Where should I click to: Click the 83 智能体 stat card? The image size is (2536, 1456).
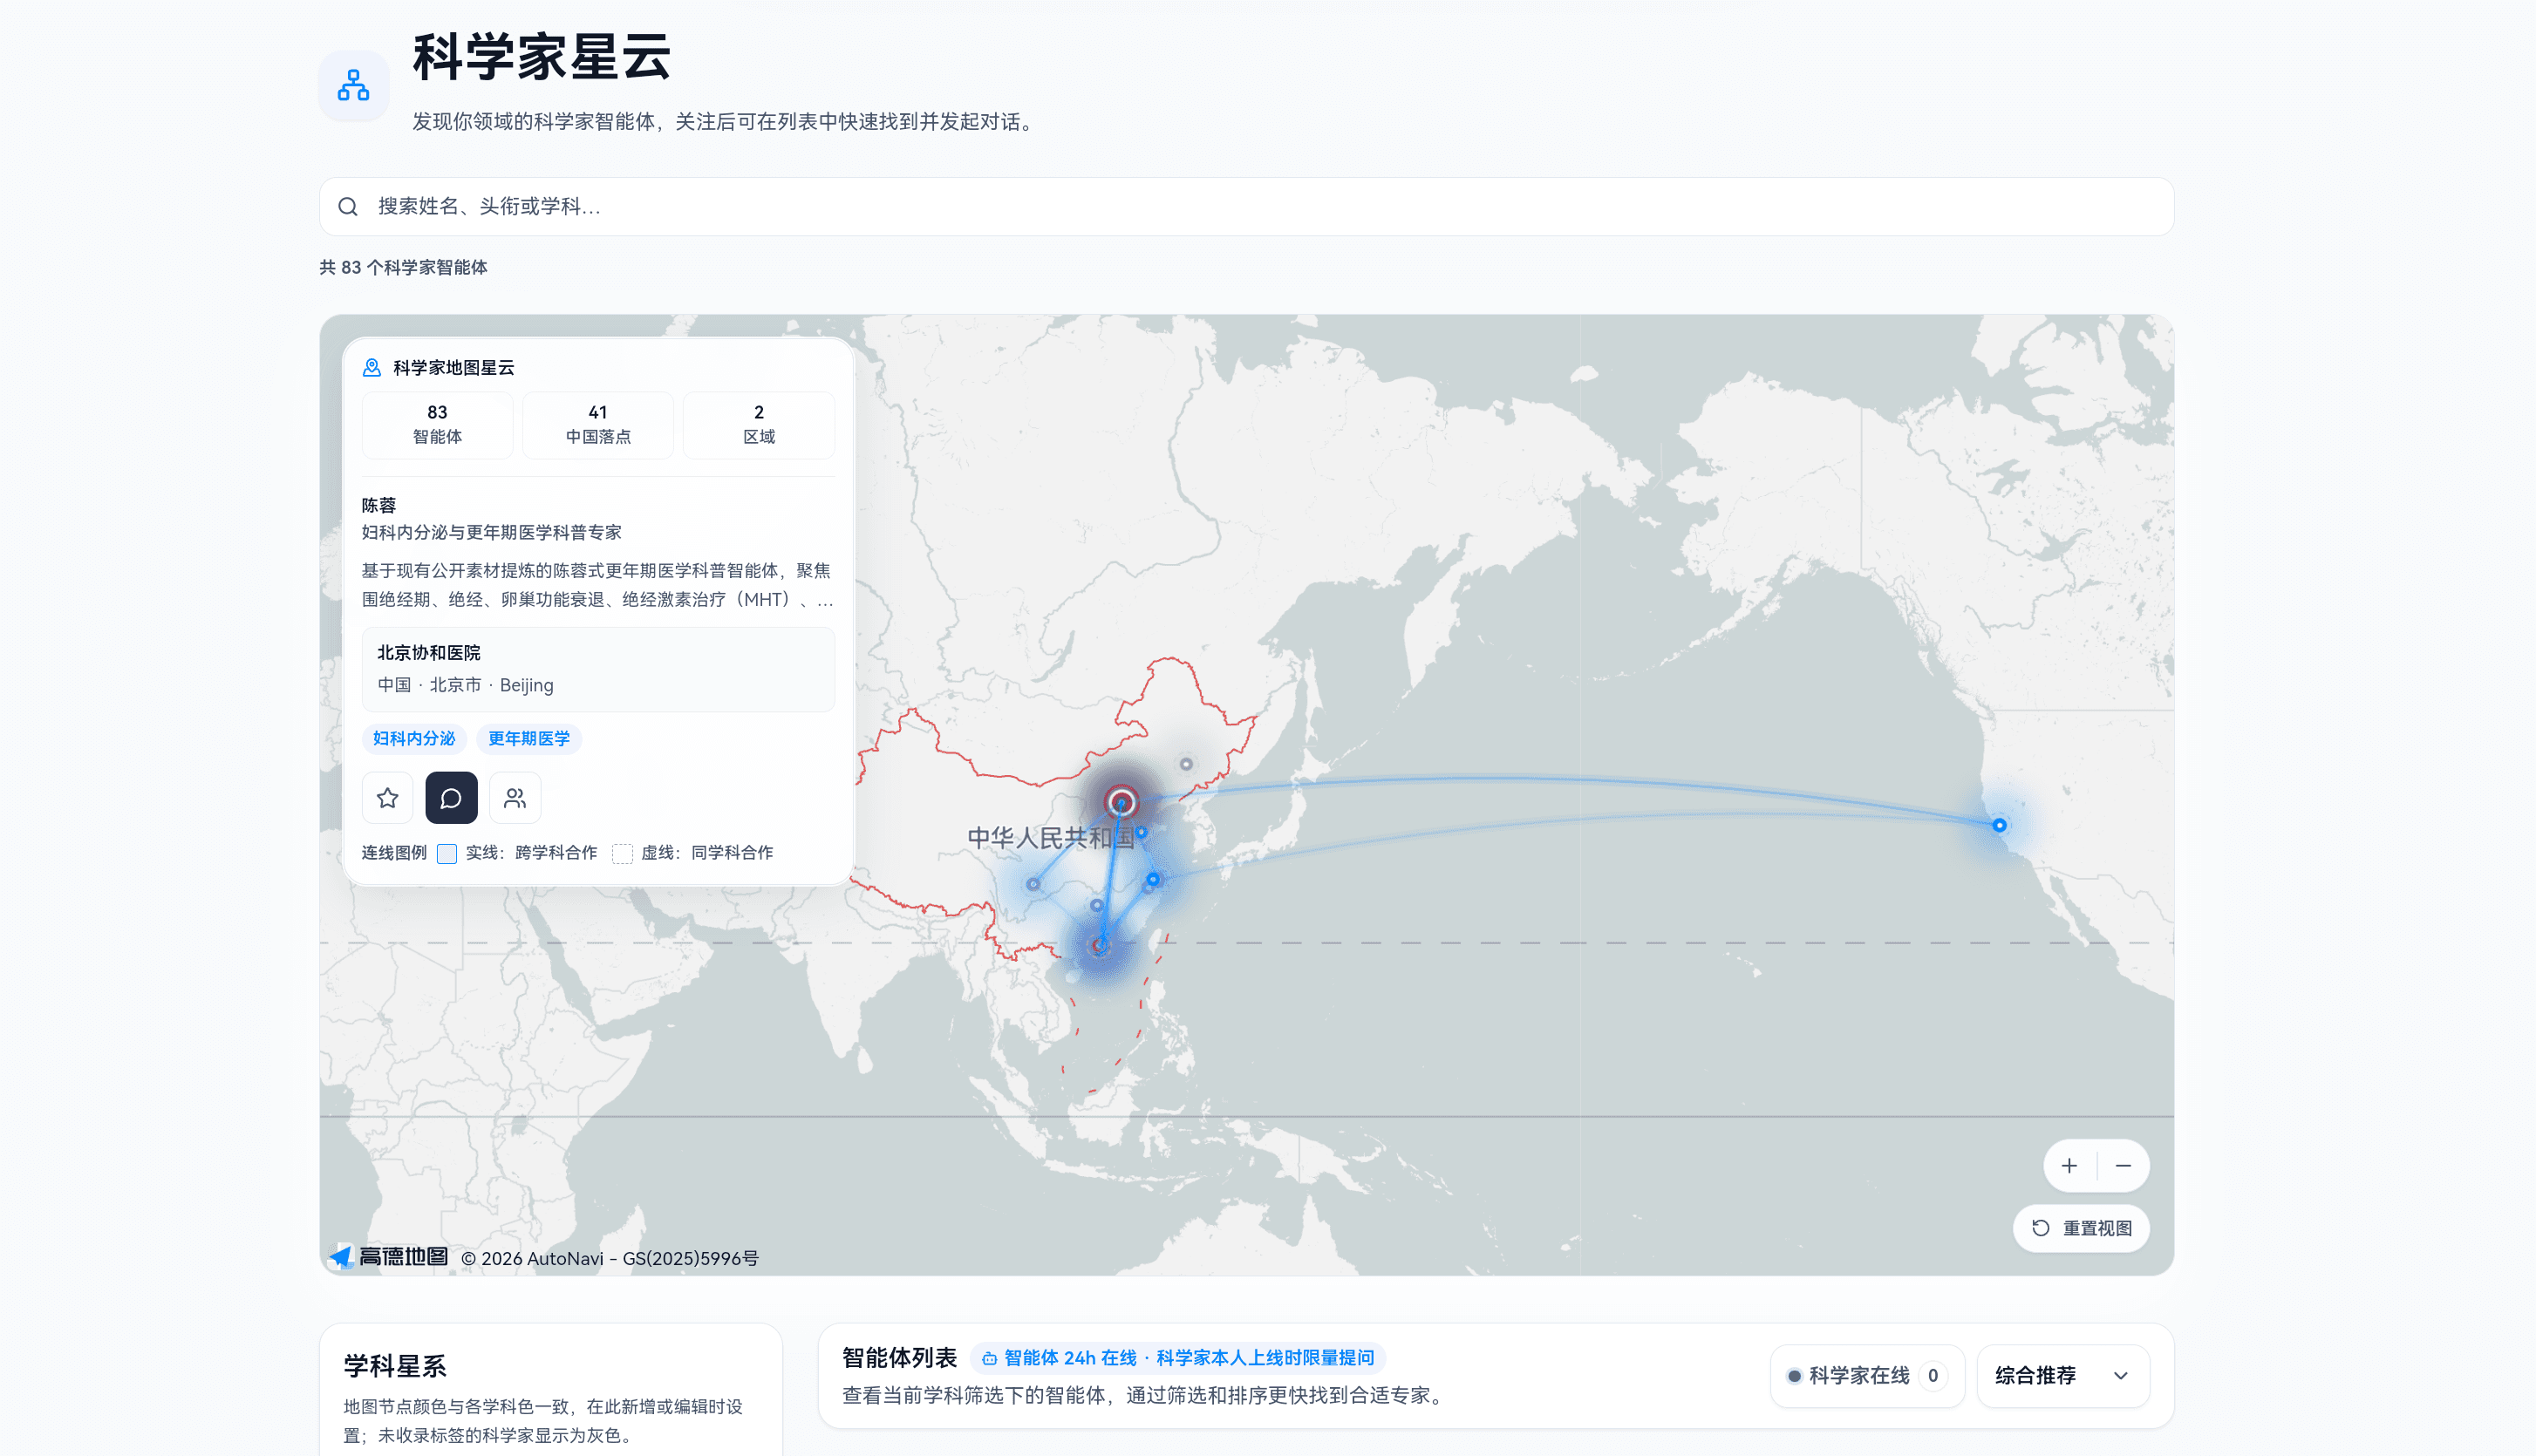[438, 425]
